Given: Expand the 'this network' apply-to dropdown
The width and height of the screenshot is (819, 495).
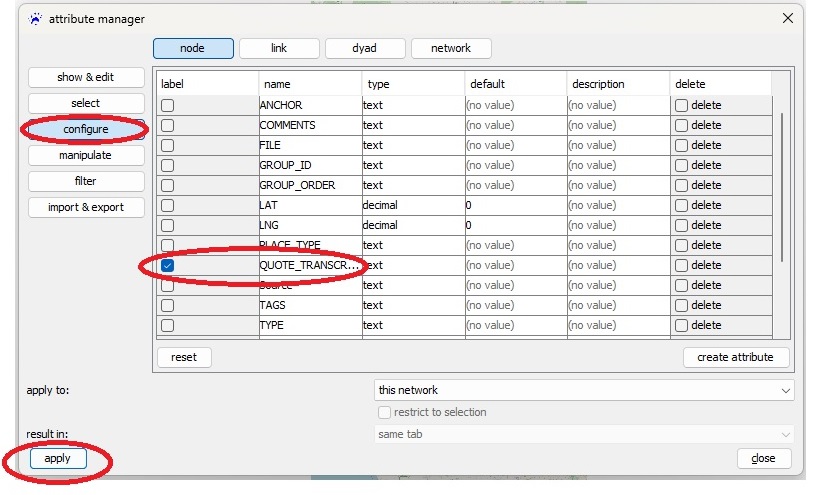Looking at the screenshot, I should 584,390.
